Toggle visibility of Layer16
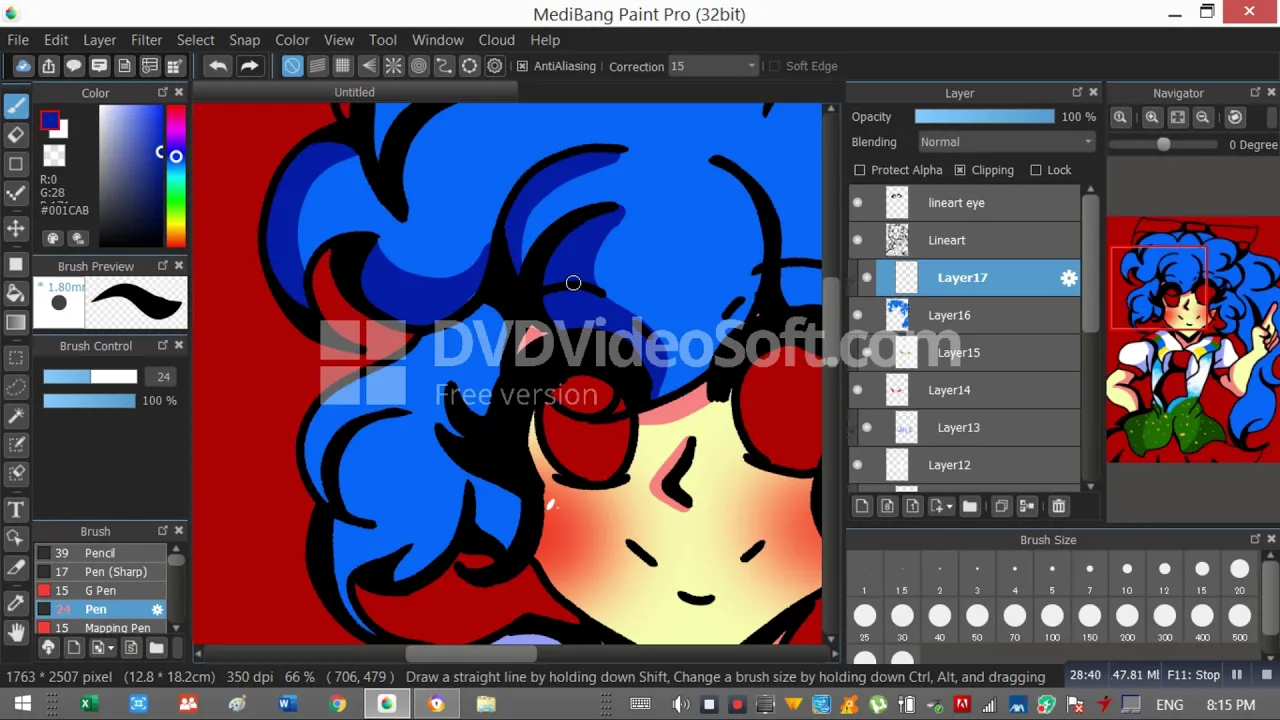This screenshot has width=1280, height=720. [x=857, y=315]
